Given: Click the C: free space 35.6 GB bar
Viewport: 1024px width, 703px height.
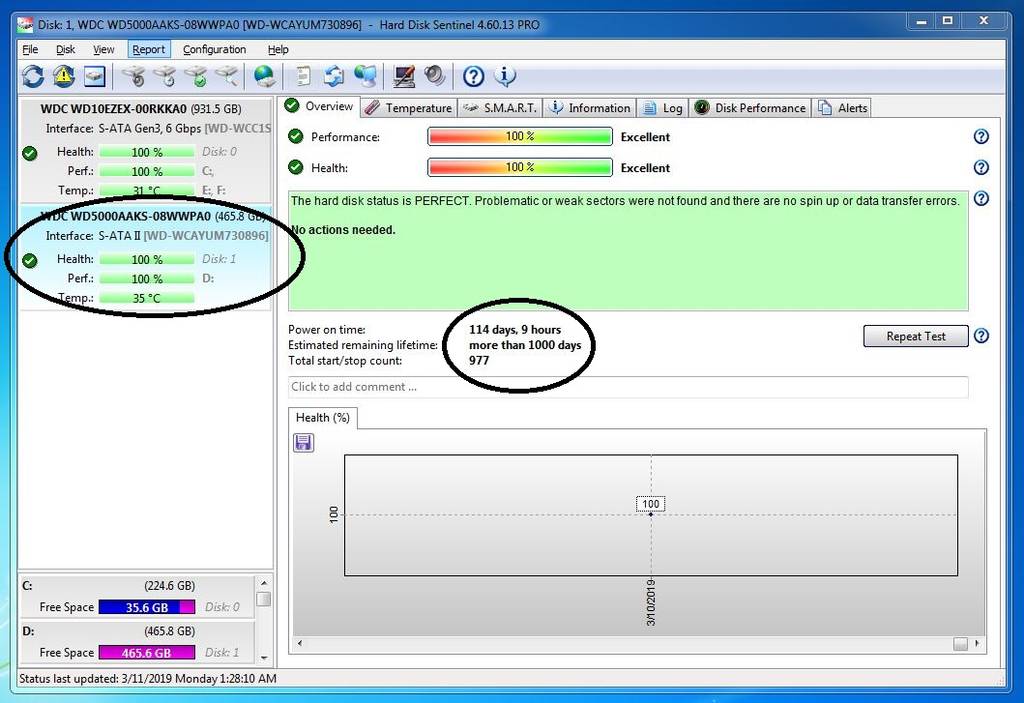Looking at the screenshot, I should pyautogui.click(x=147, y=607).
